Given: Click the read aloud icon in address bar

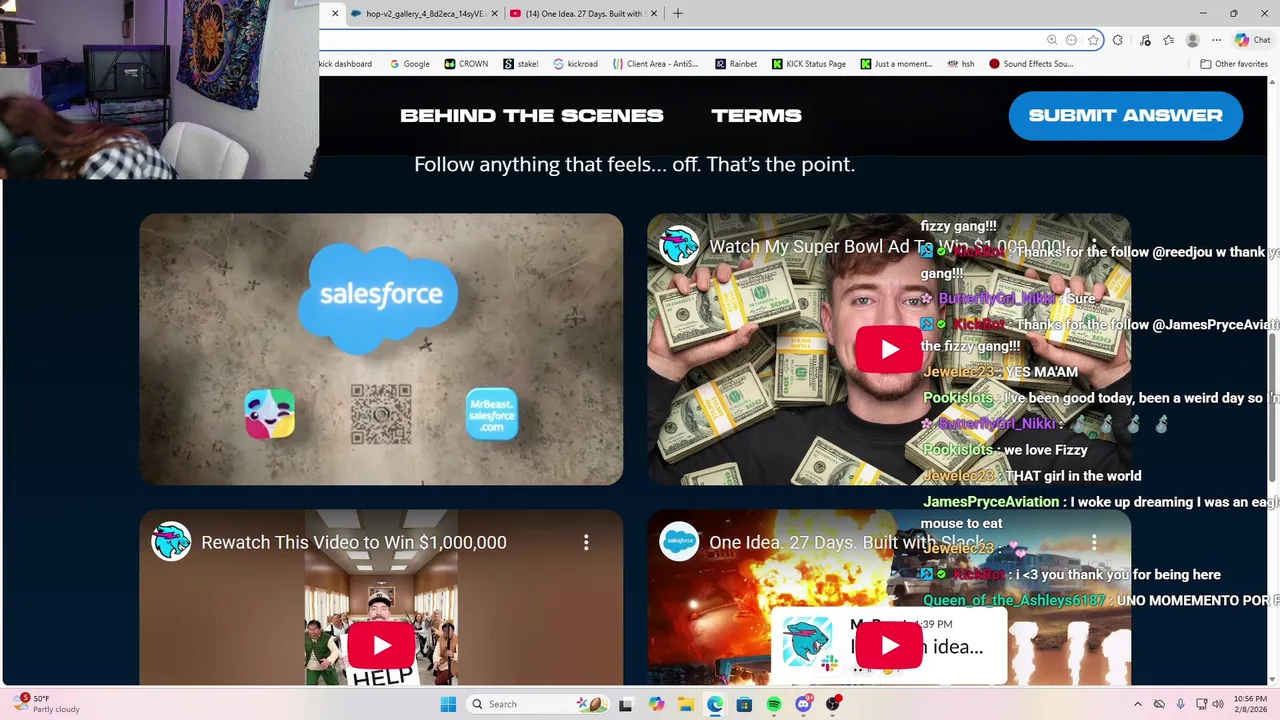Looking at the screenshot, I should point(1072,40).
